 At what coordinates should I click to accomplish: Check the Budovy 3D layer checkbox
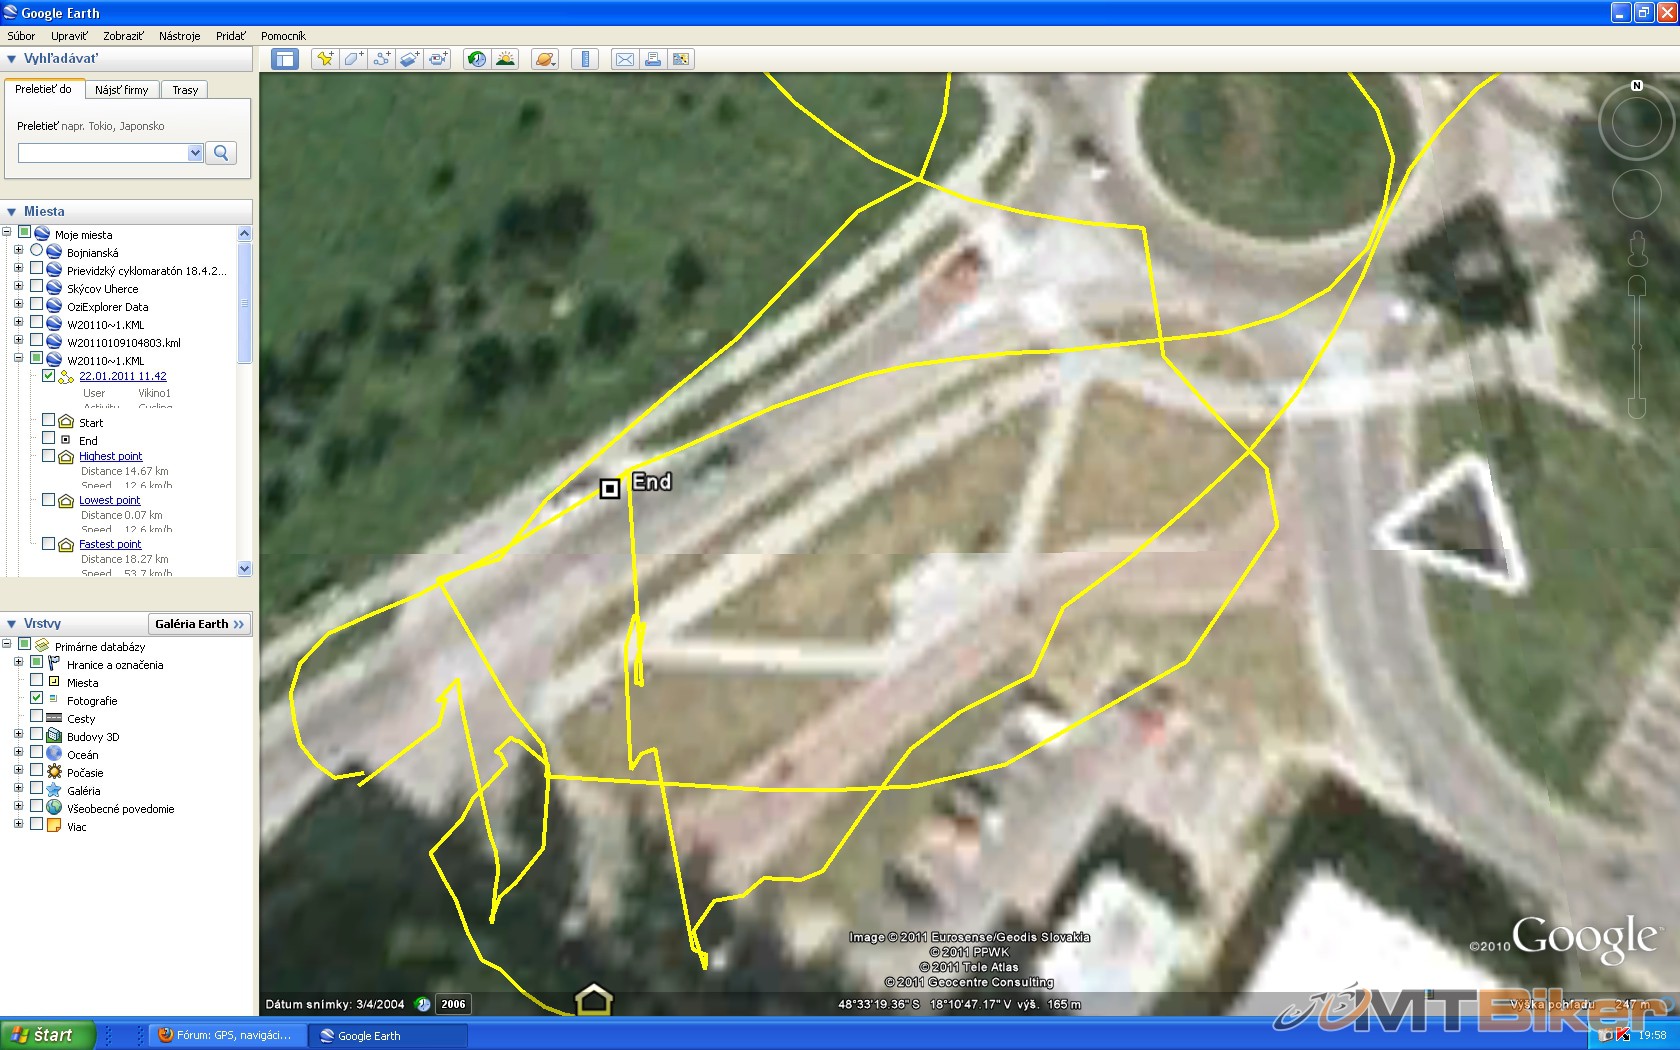[x=37, y=735]
